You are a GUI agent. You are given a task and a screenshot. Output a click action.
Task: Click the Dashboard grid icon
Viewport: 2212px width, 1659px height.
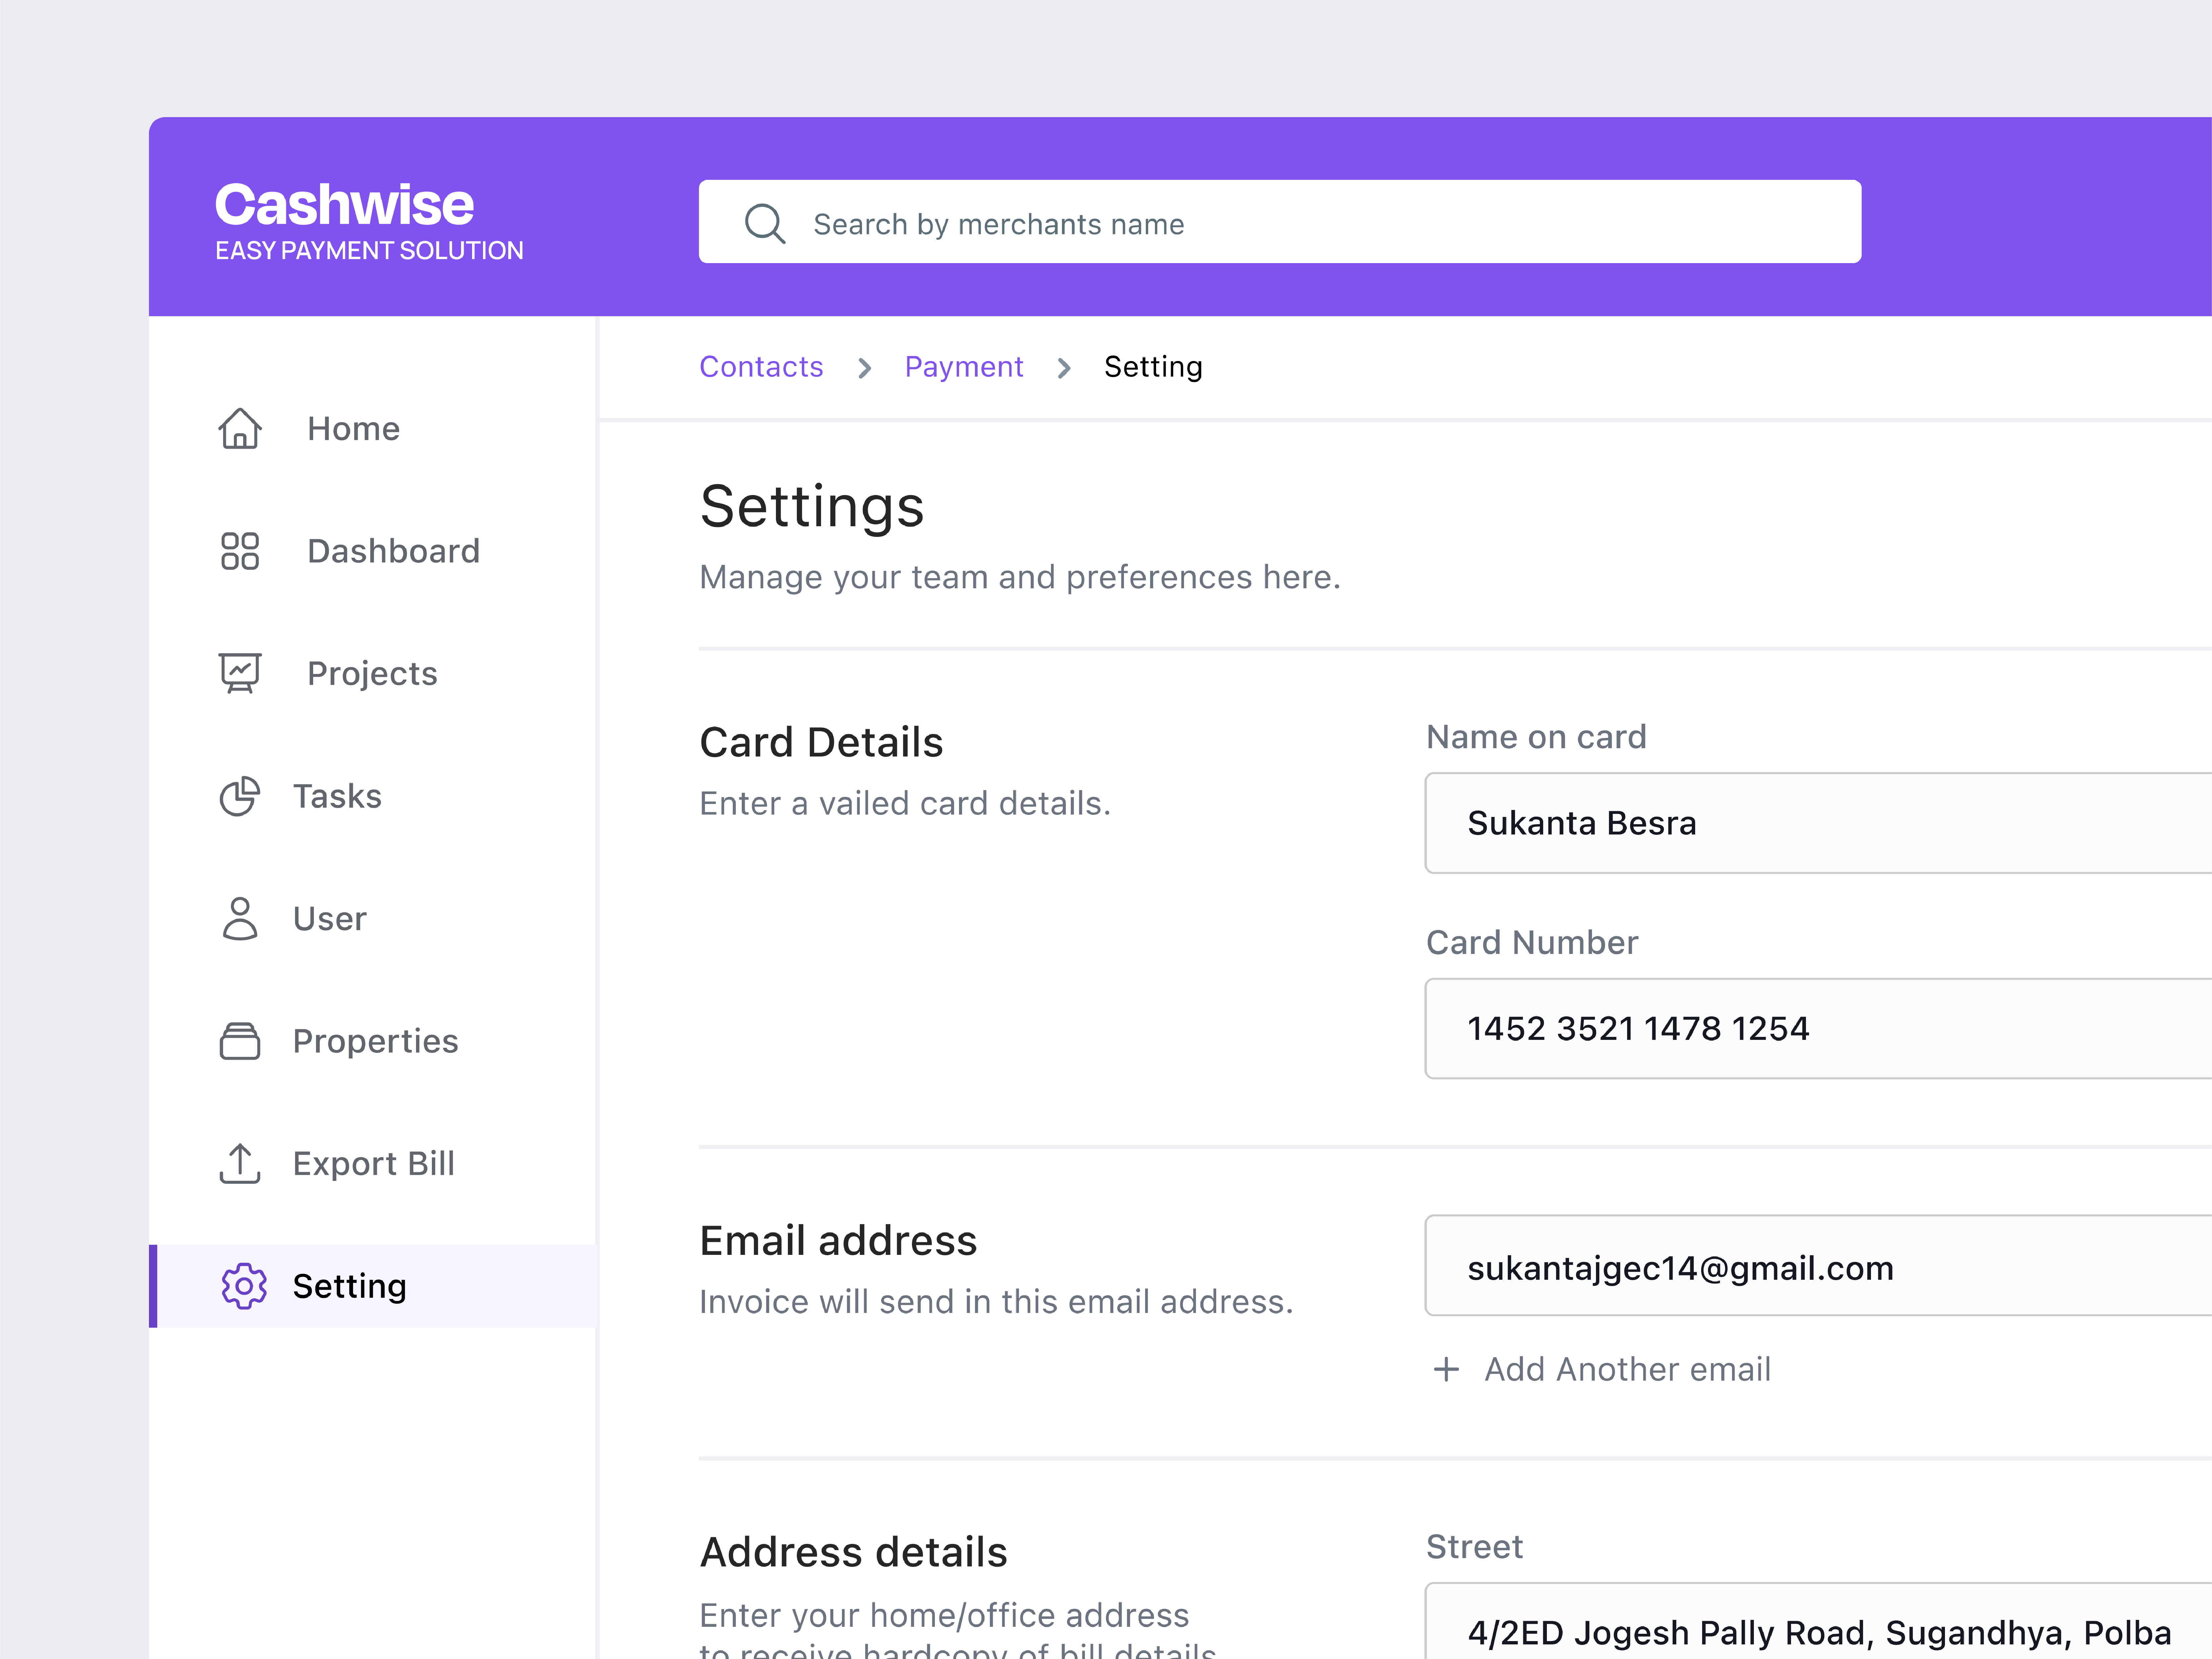[240, 551]
